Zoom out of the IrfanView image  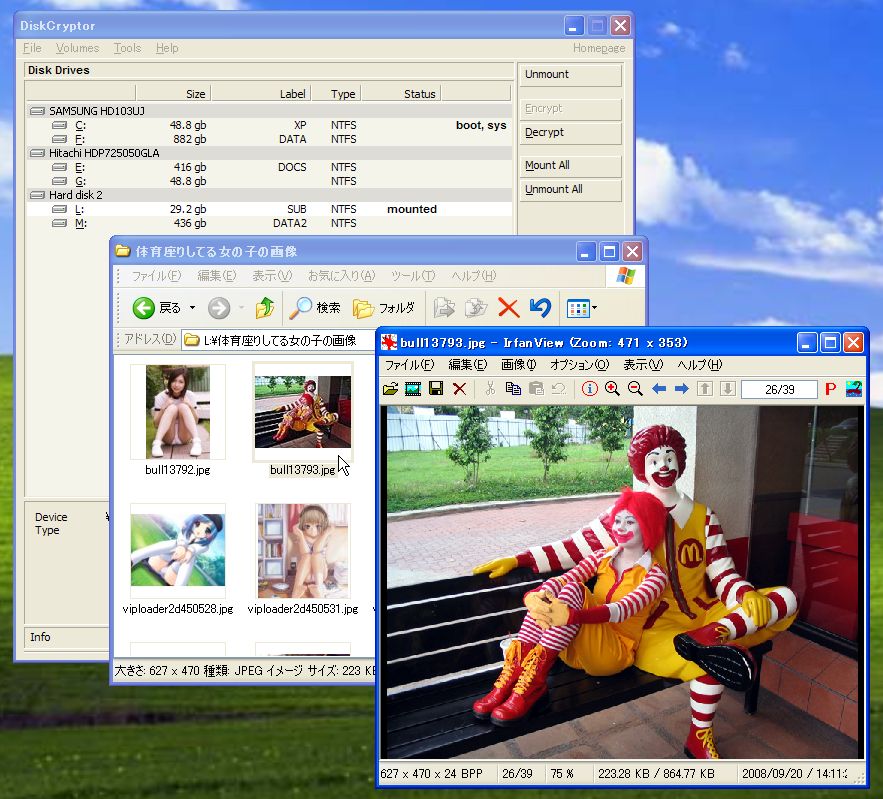tap(635, 389)
